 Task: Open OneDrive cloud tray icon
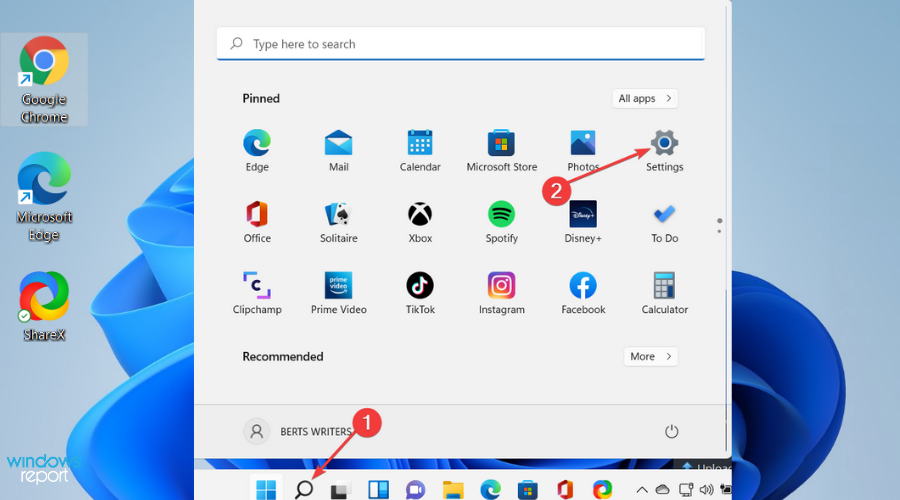(x=662, y=490)
